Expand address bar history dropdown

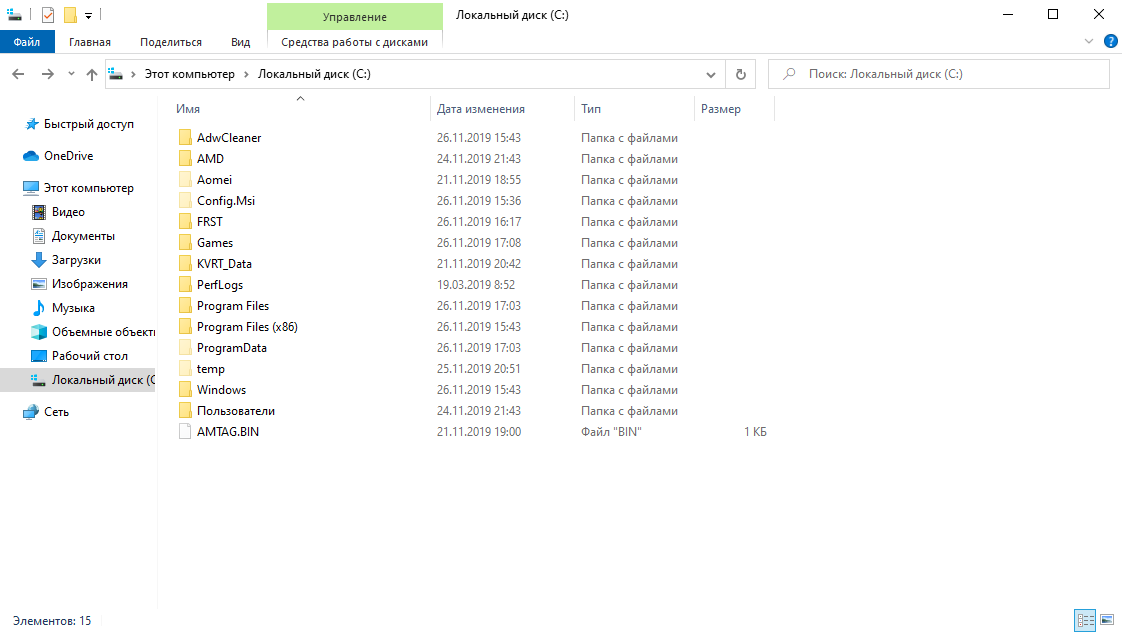click(x=710, y=74)
